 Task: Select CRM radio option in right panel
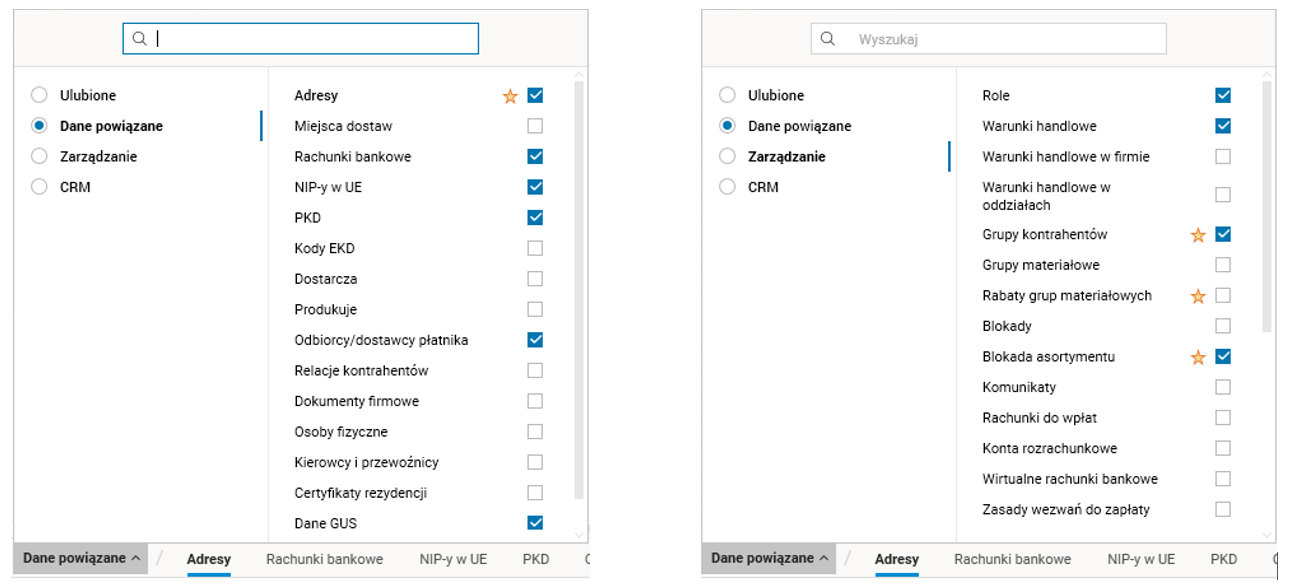(727, 187)
